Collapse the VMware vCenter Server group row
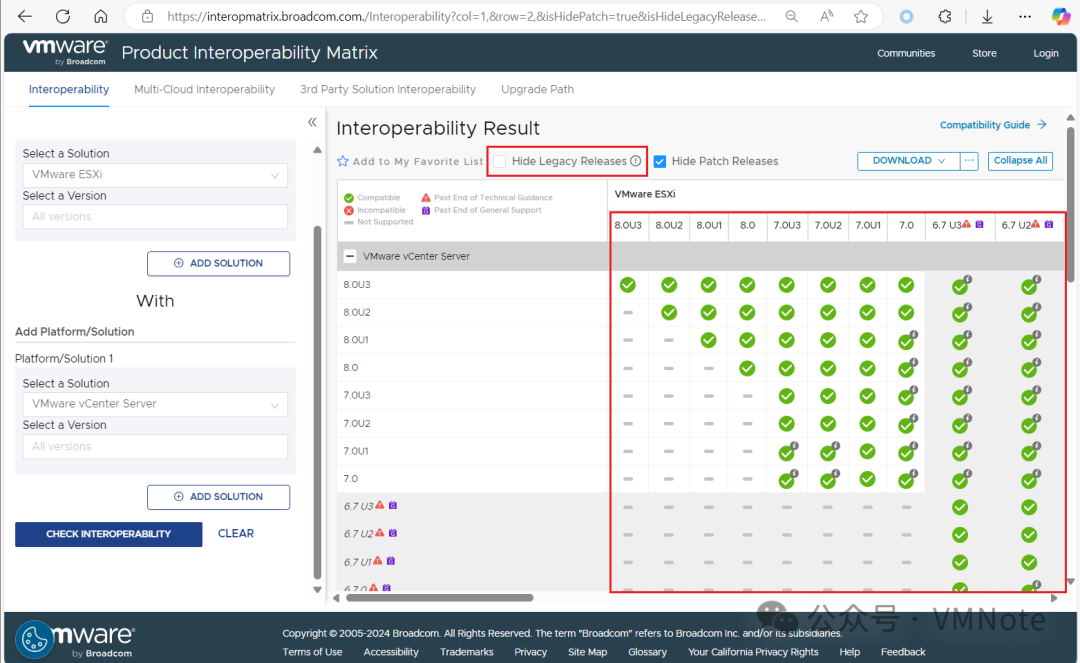 [350, 256]
